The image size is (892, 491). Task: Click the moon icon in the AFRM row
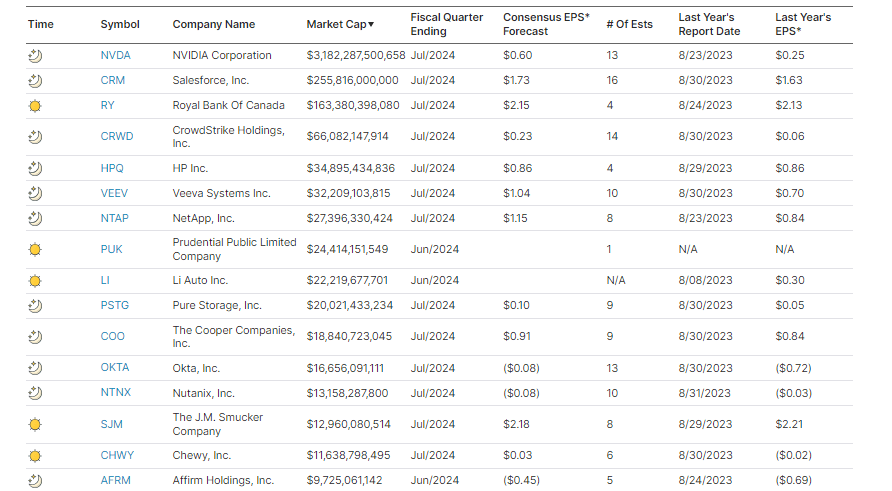coord(35,481)
